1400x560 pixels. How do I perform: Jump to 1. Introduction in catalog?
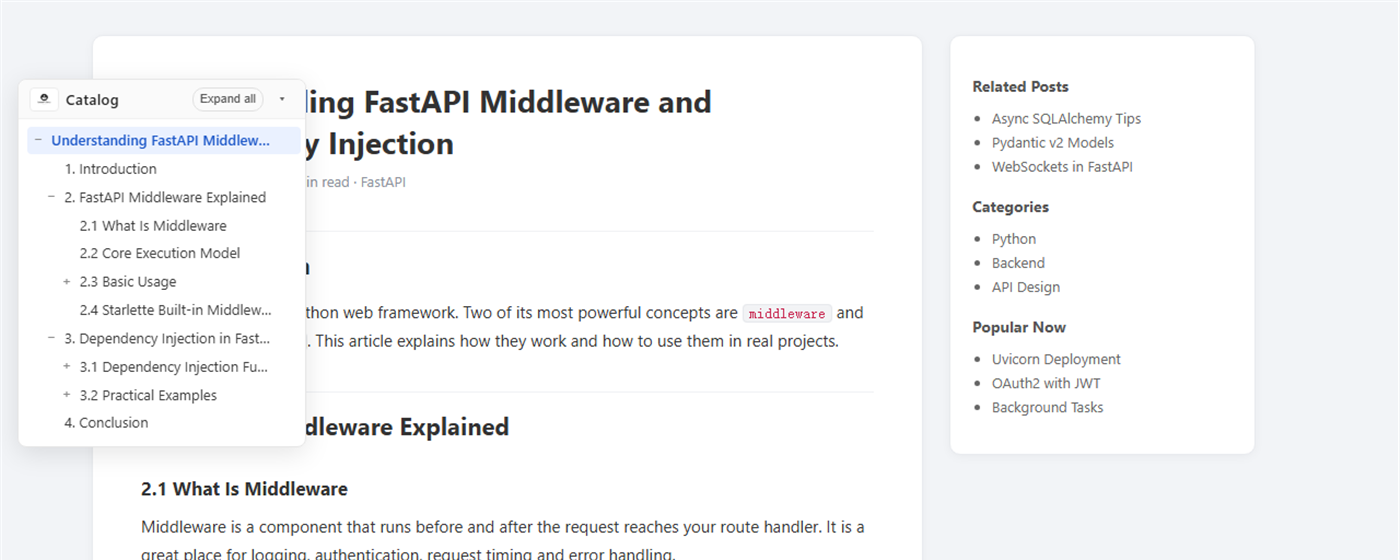pyautogui.click(x=110, y=169)
